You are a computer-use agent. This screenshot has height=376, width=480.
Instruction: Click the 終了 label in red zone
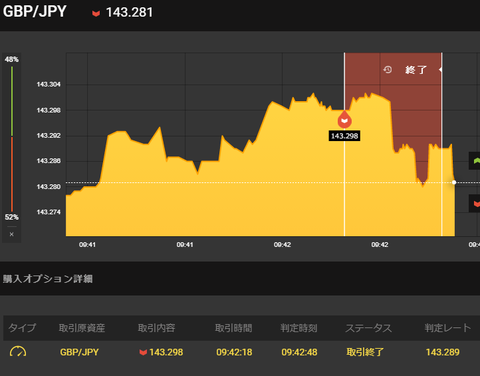[416, 70]
